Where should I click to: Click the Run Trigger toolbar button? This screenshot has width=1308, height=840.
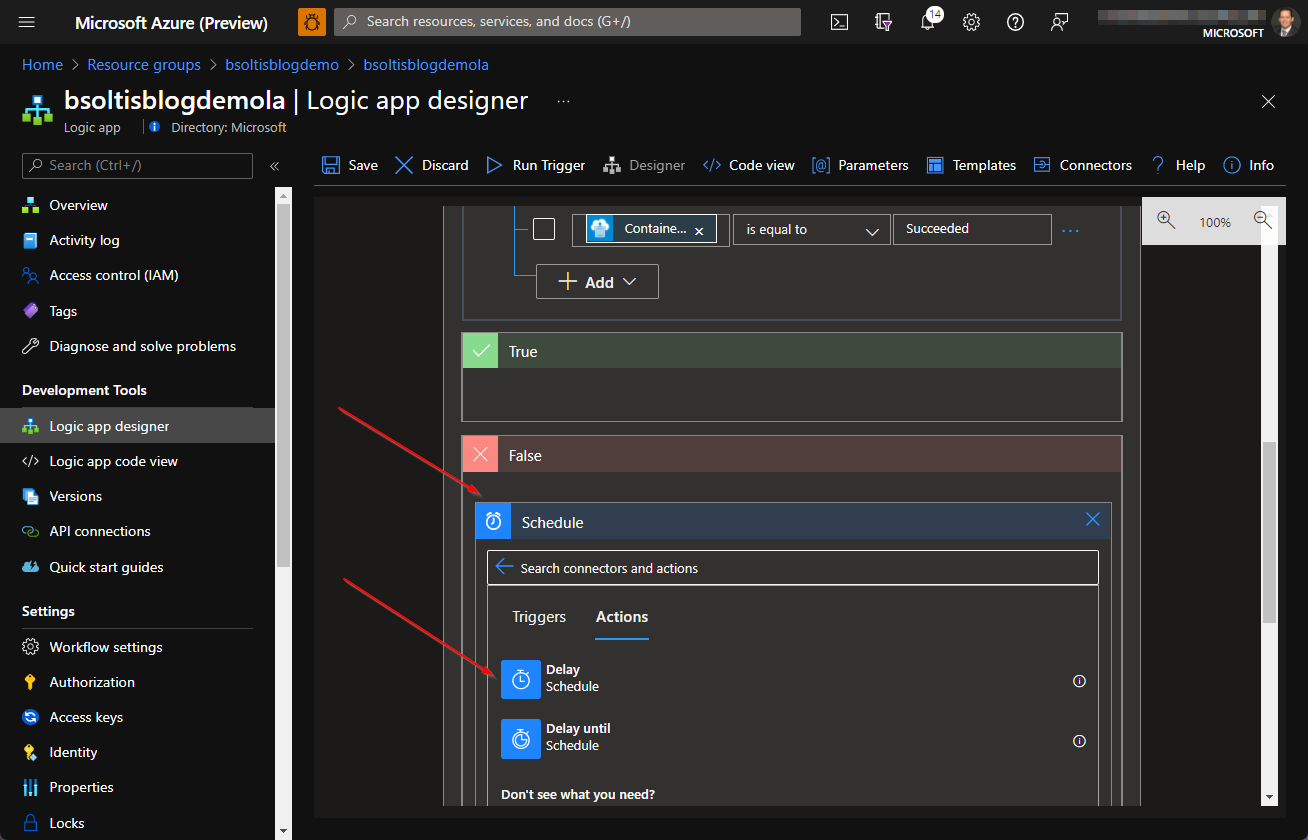pos(536,165)
